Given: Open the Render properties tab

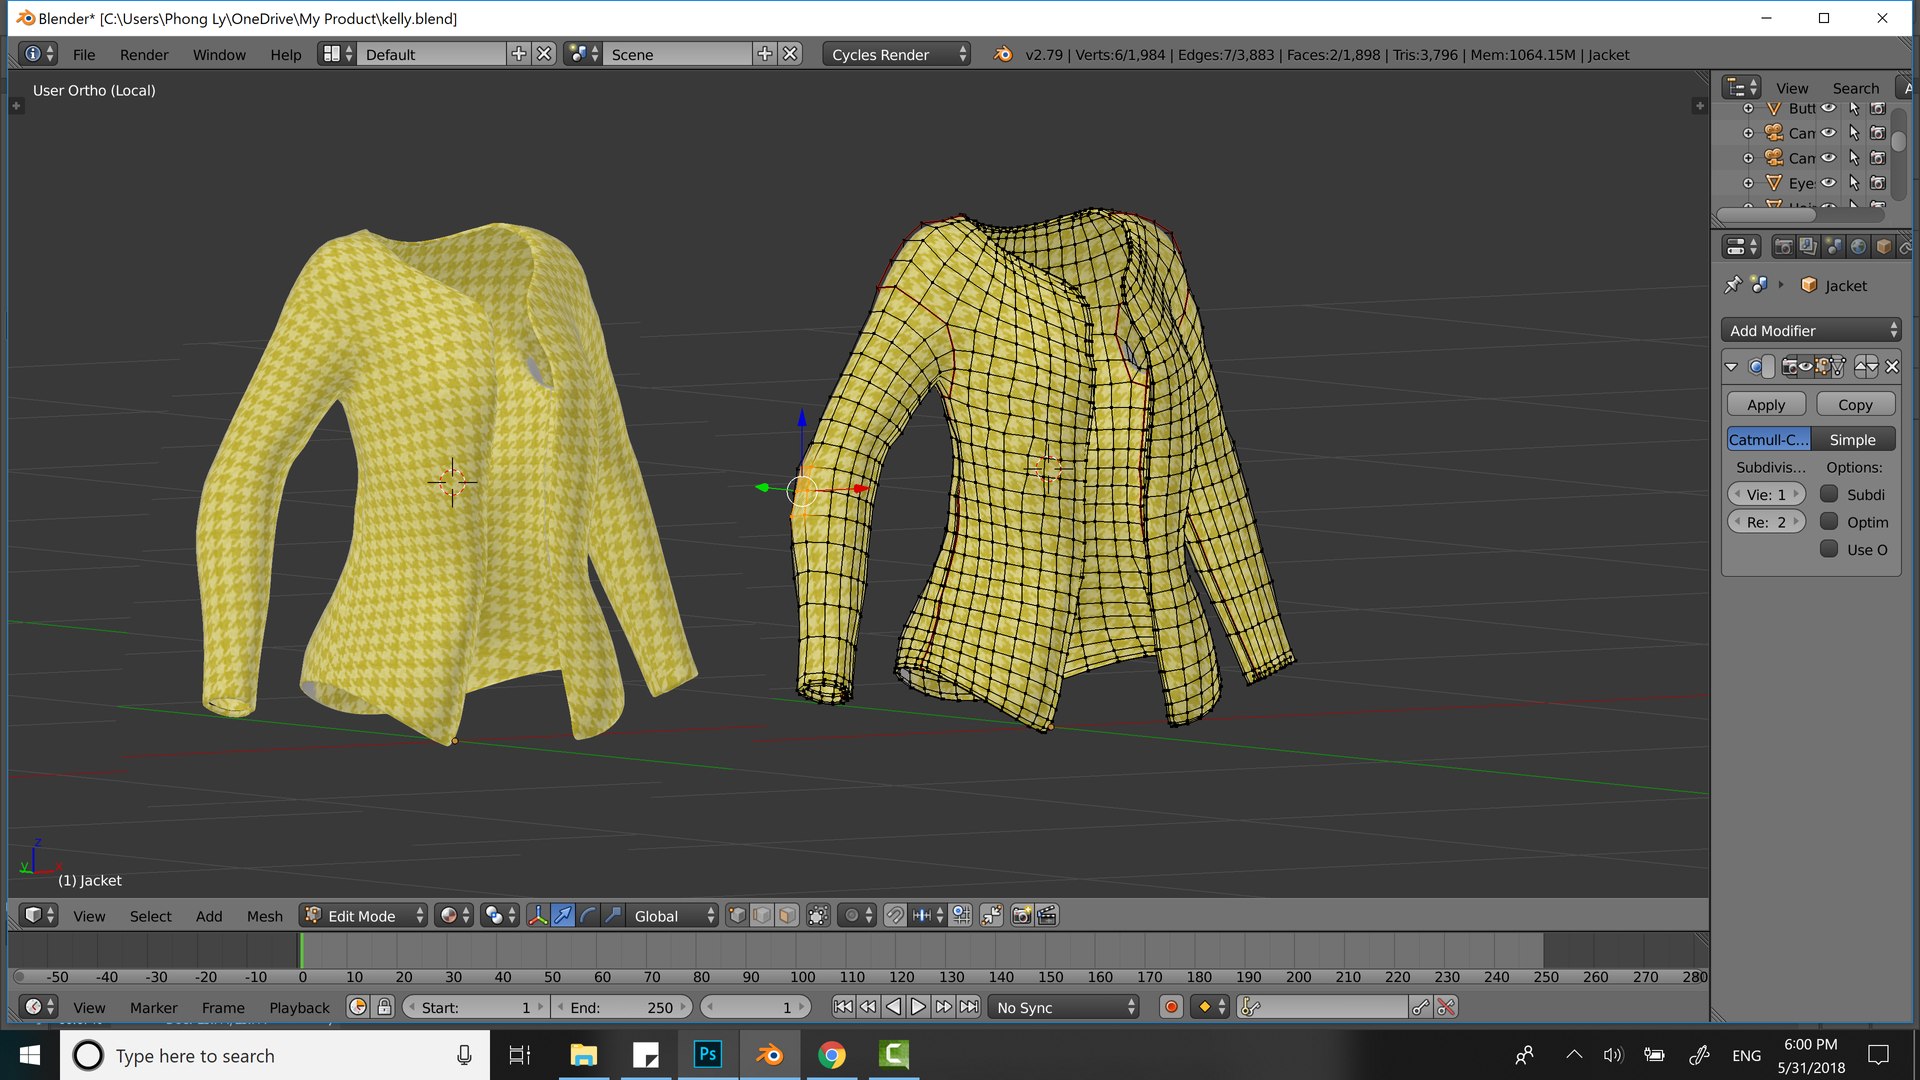Looking at the screenshot, I should tap(1783, 247).
